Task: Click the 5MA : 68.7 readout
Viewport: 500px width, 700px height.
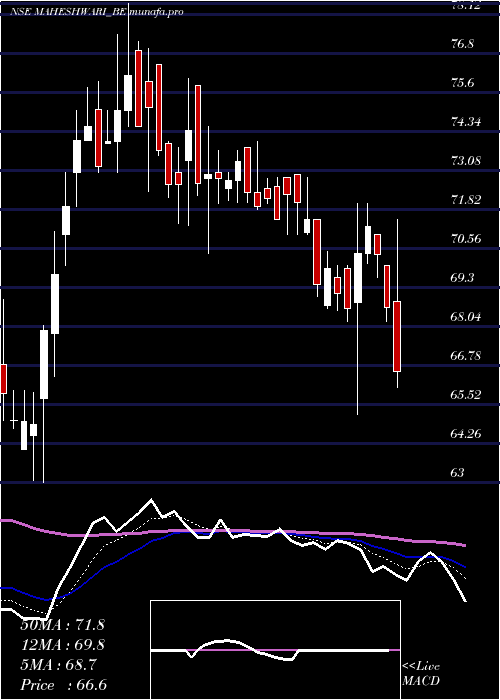Action: [x=58, y=665]
